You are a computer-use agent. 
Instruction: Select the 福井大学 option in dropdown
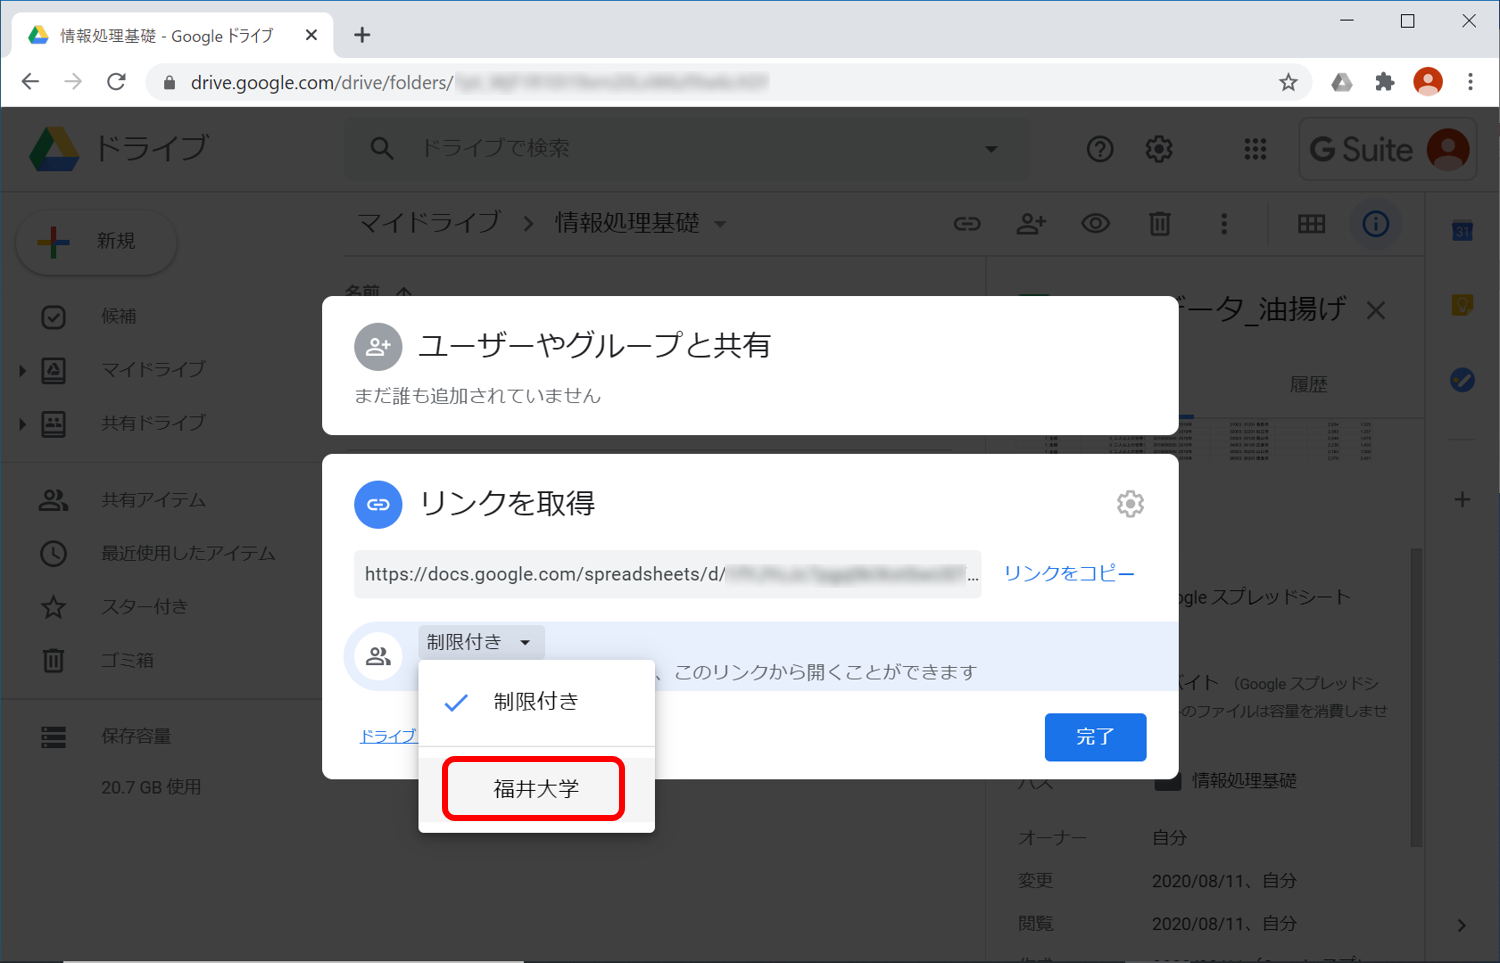point(536,789)
